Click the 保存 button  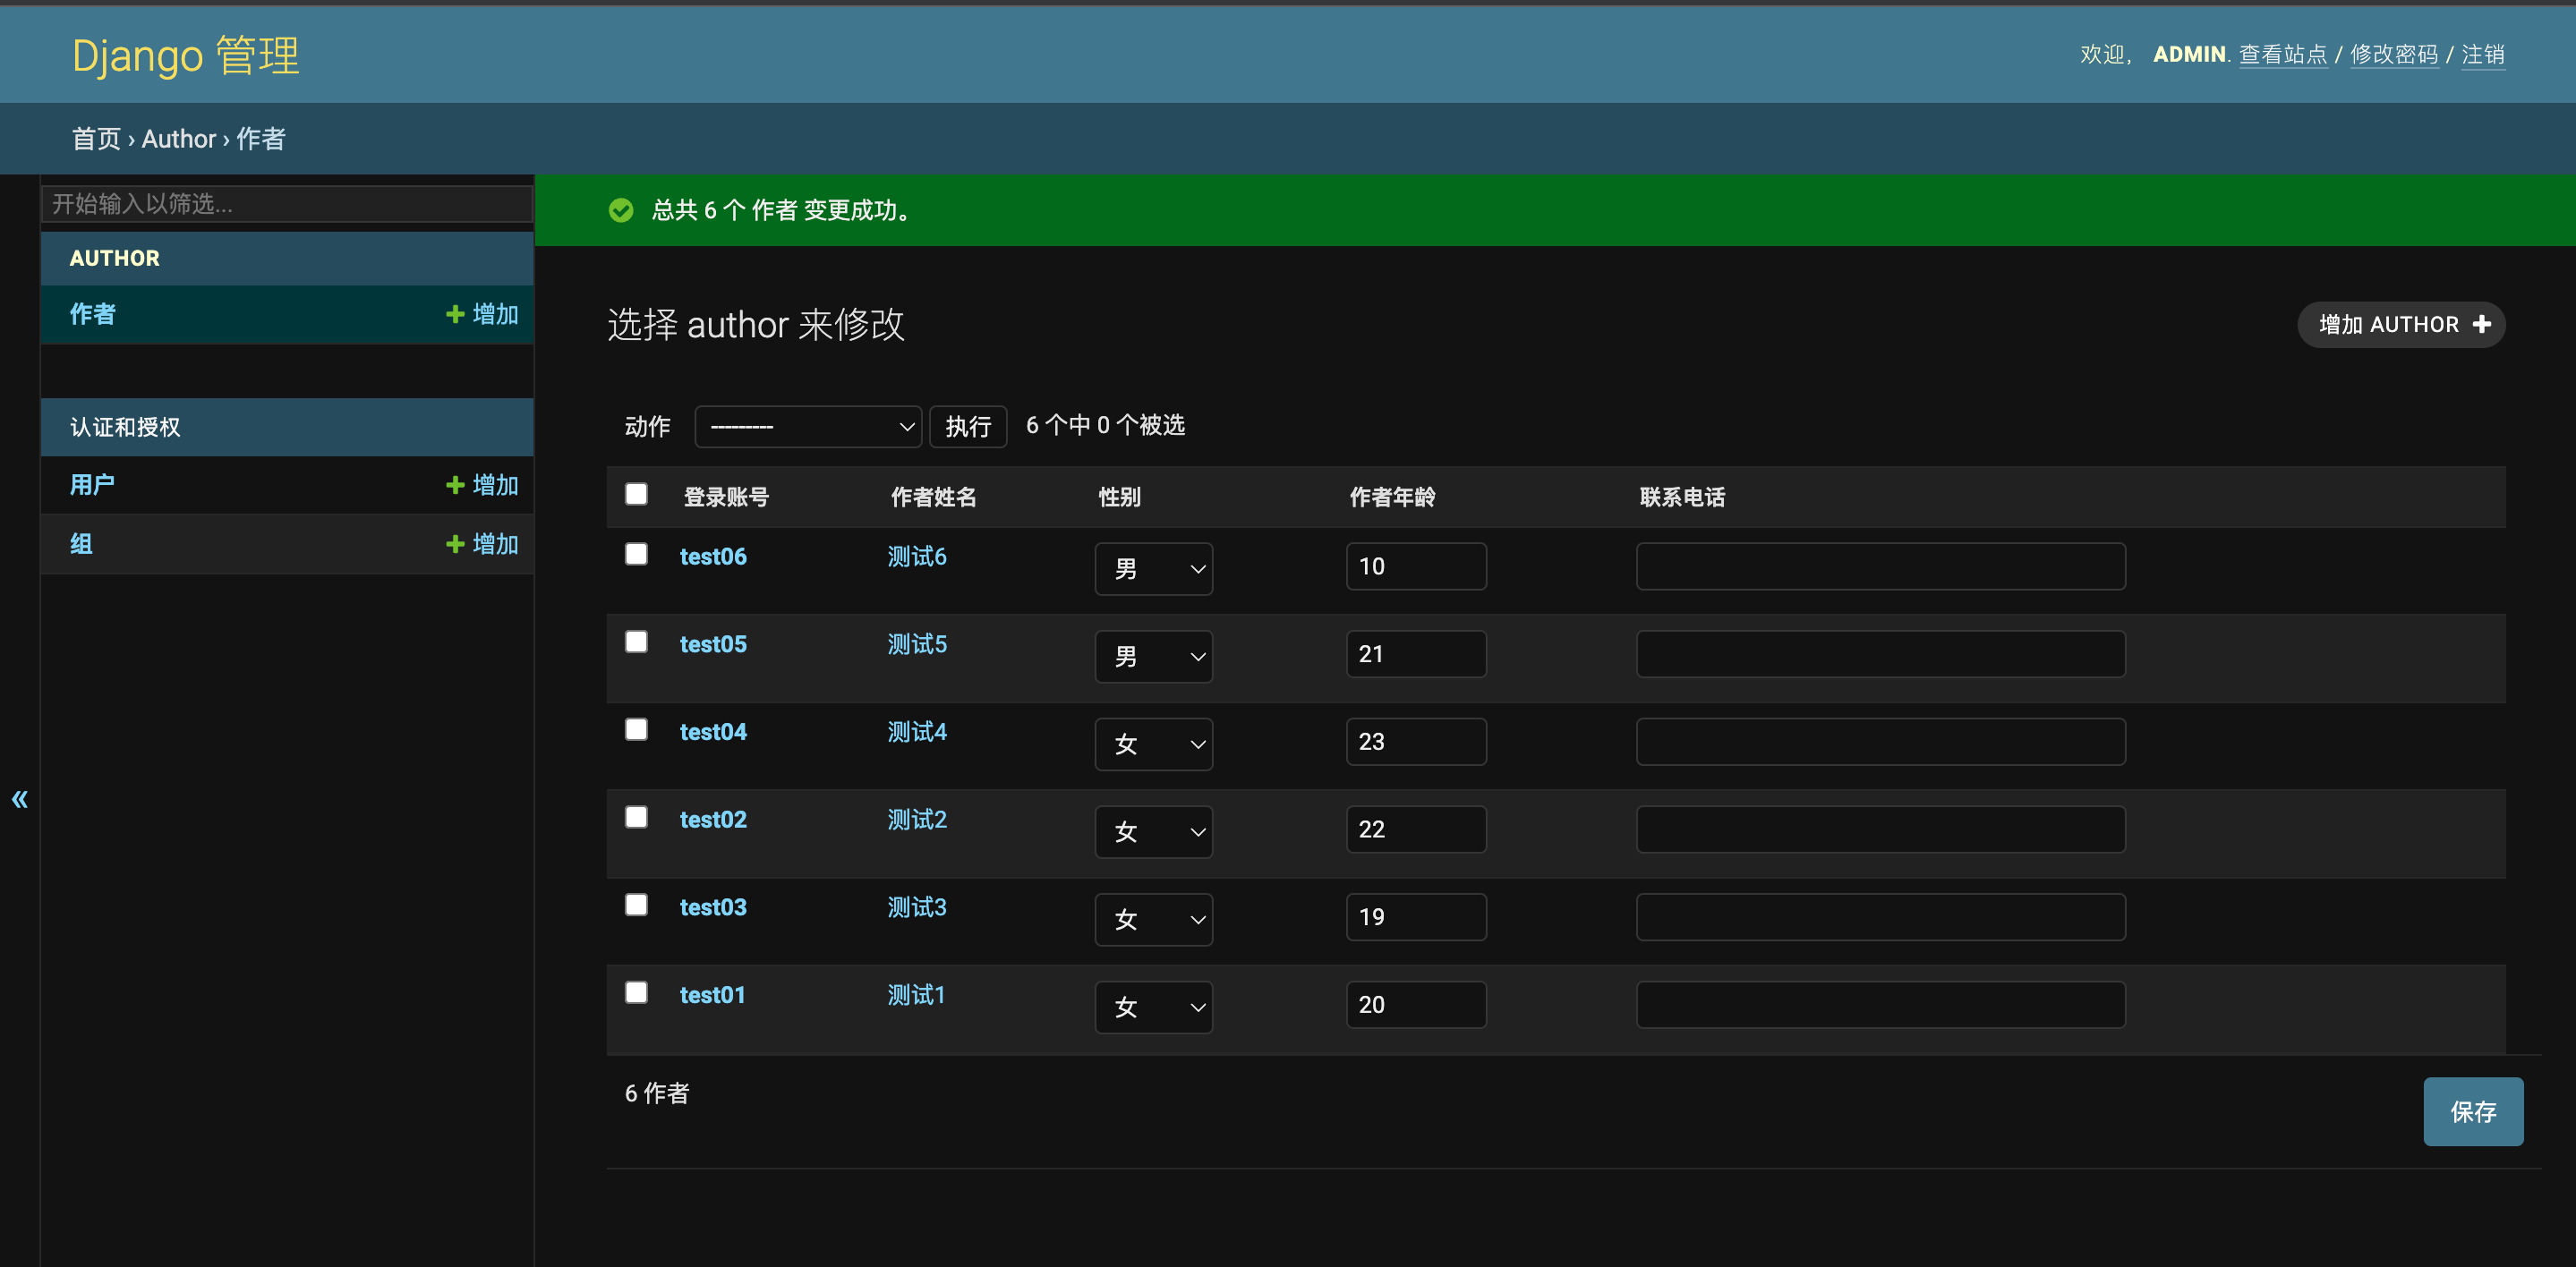(x=2473, y=1112)
